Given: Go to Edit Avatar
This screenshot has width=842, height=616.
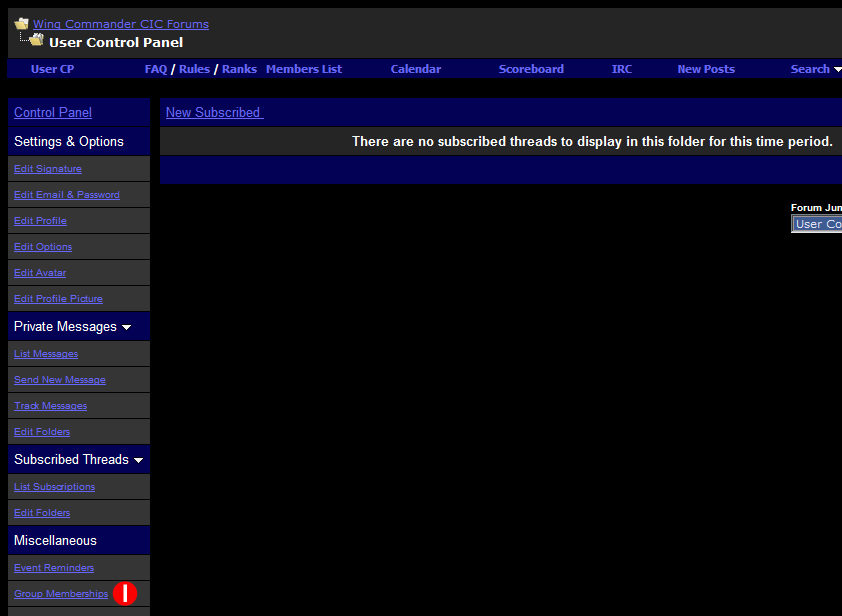Looking at the screenshot, I should (x=40, y=273).
